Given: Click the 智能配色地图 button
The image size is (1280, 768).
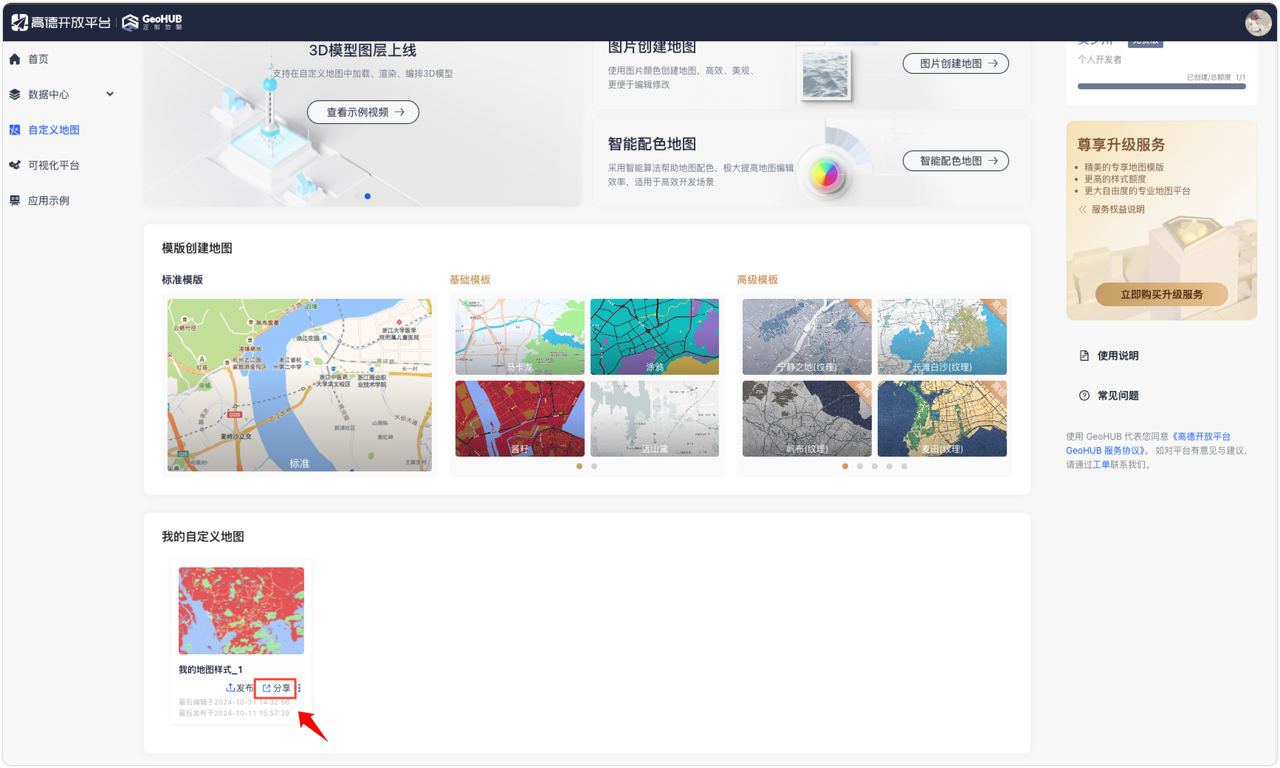Looking at the screenshot, I should click(x=956, y=160).
